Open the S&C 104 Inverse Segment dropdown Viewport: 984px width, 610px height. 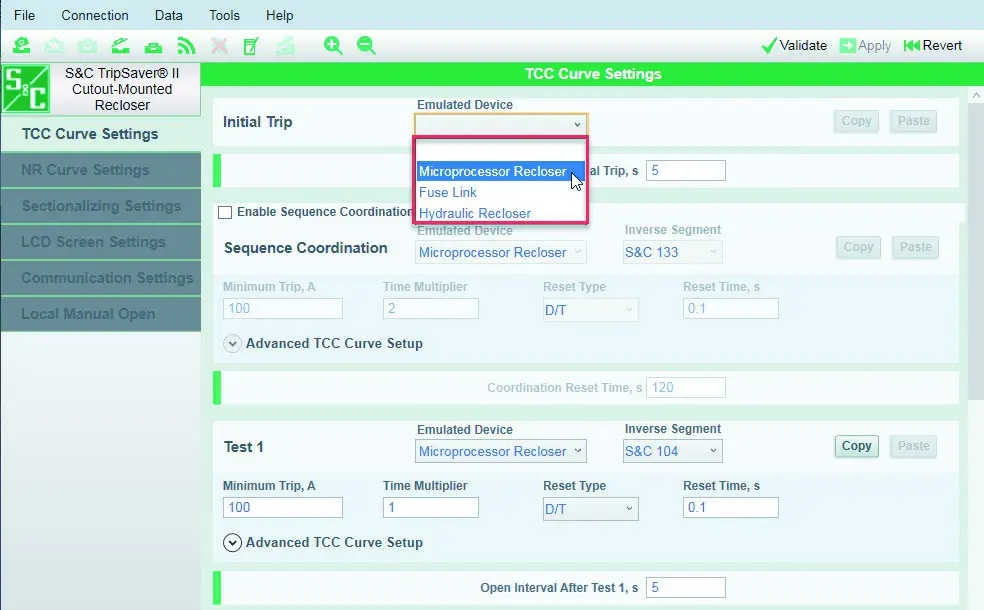672,451
